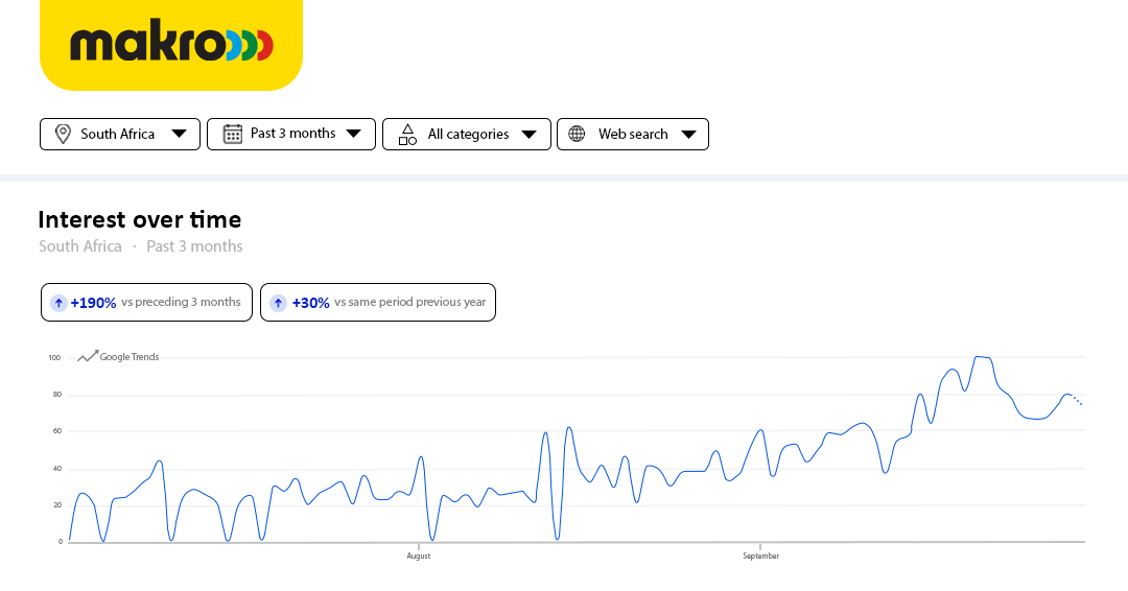The image size is (1128, 591).
Task: Click the 'Google Trends' chart label
Action: point(129,357)
